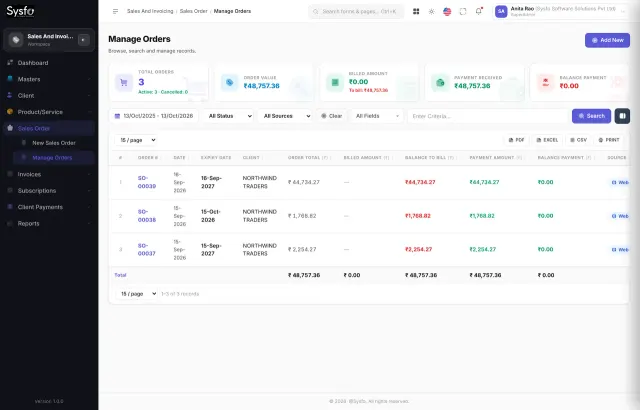Export table to EXCEL
Viewport: 640px width, 410px height.
(547, 140)
